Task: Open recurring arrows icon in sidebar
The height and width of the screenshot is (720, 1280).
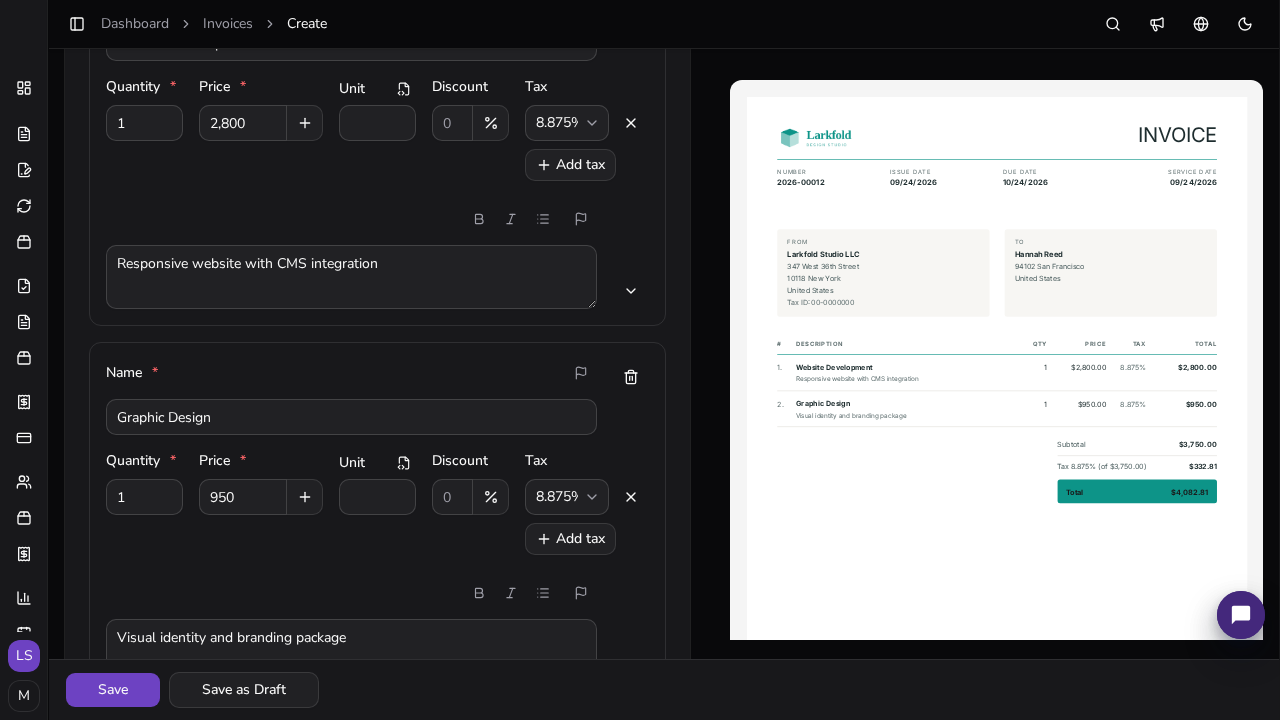Action: coord(24,206)
